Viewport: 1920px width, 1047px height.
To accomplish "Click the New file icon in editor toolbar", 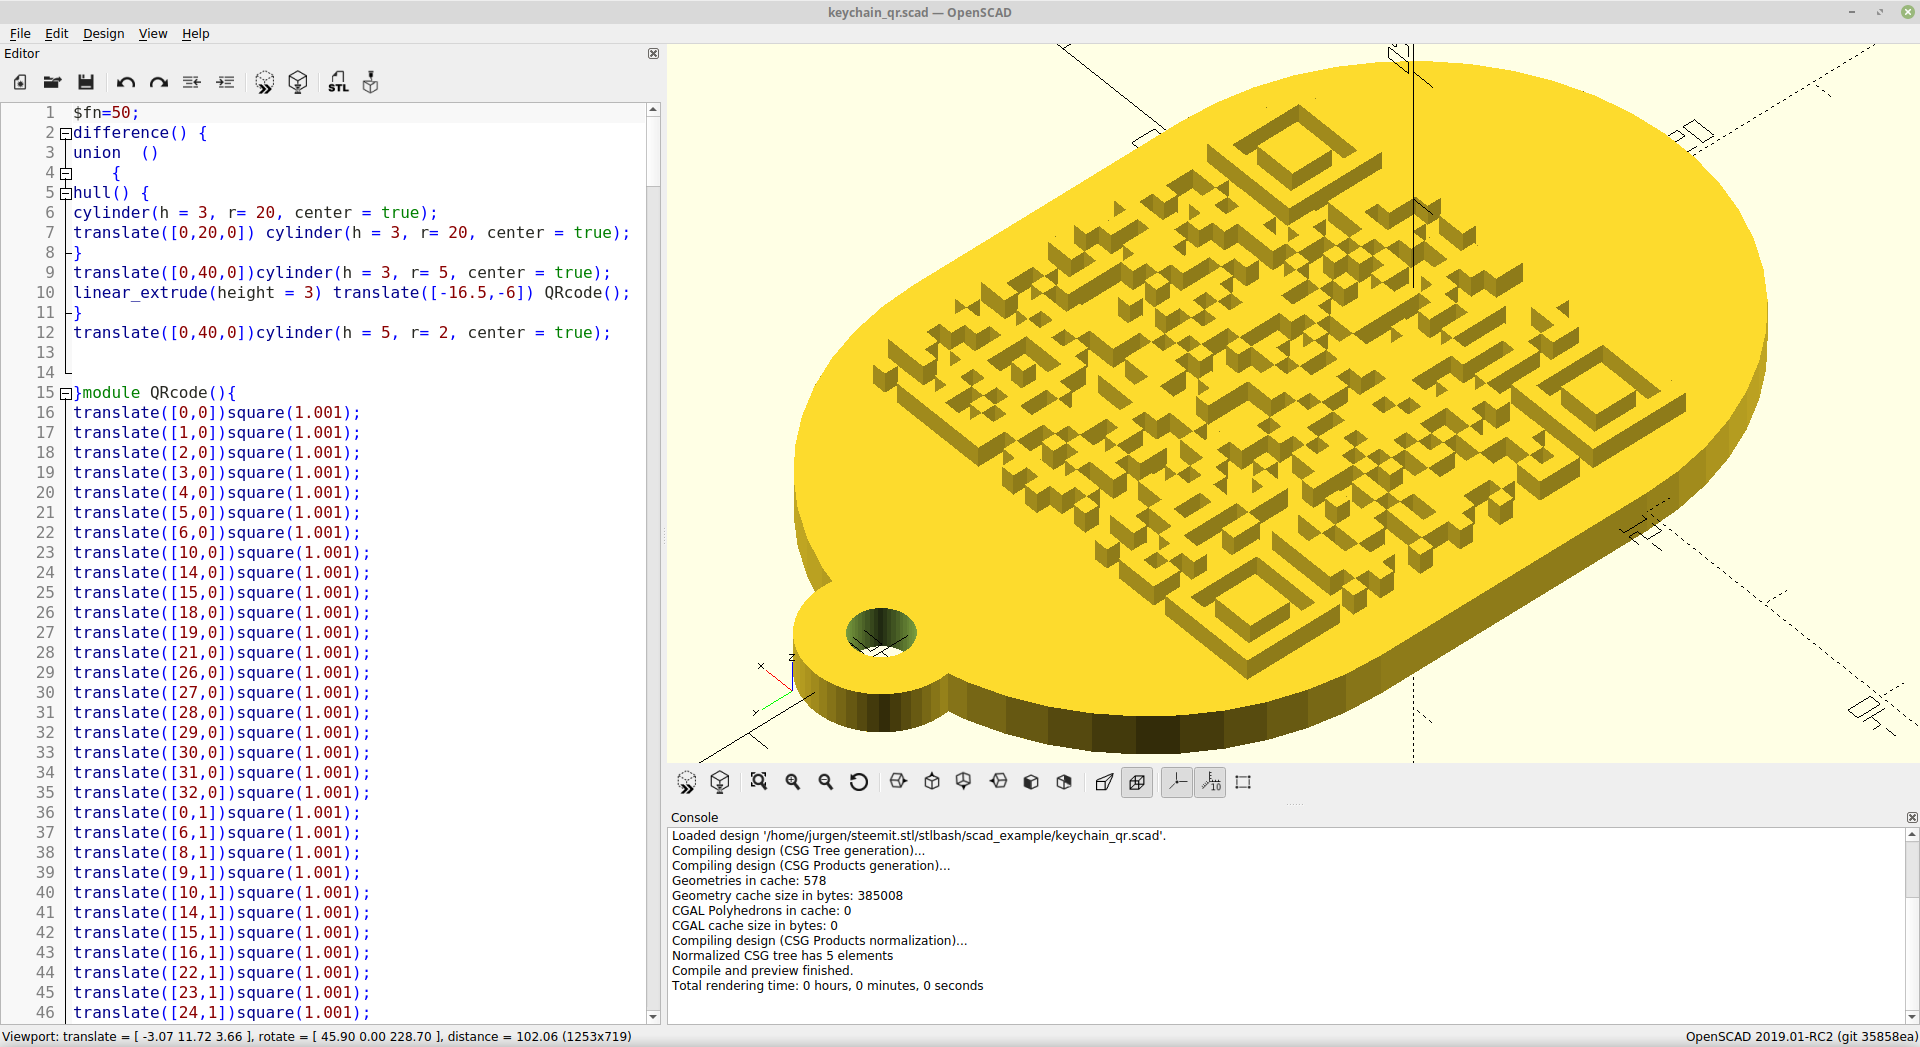I will point(20,83).
